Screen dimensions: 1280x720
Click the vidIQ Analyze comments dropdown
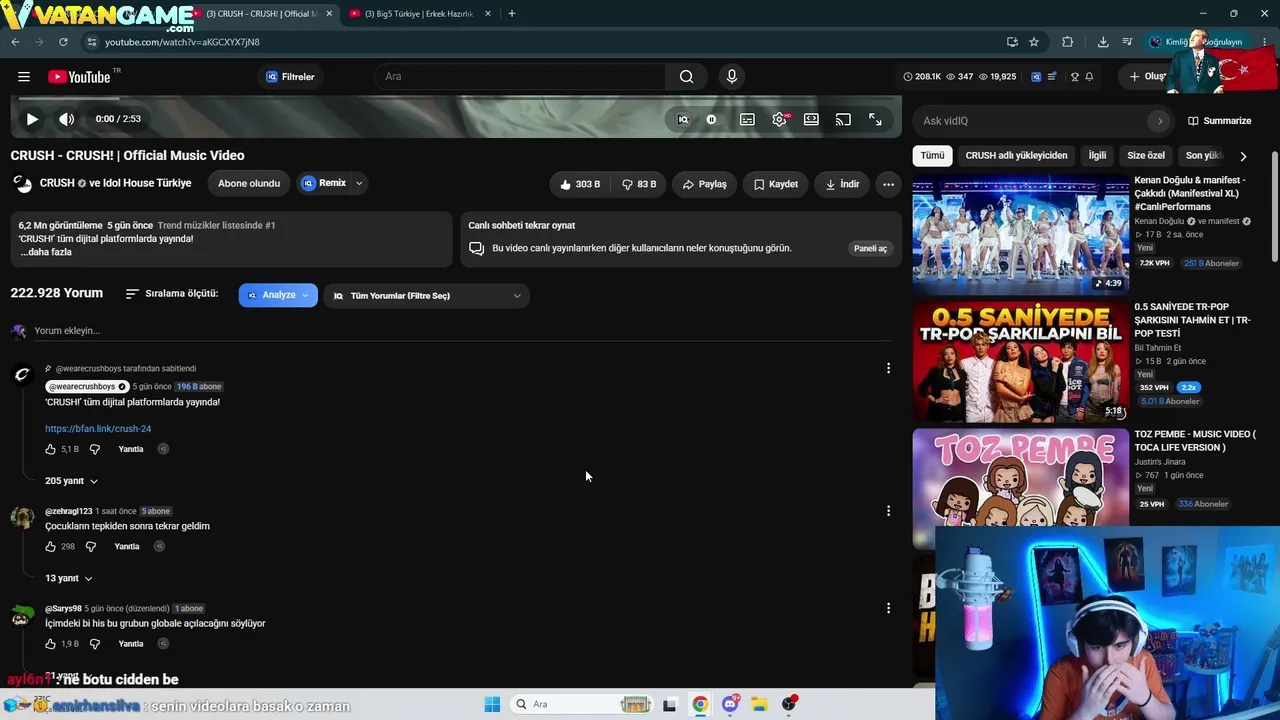(278, 295)
